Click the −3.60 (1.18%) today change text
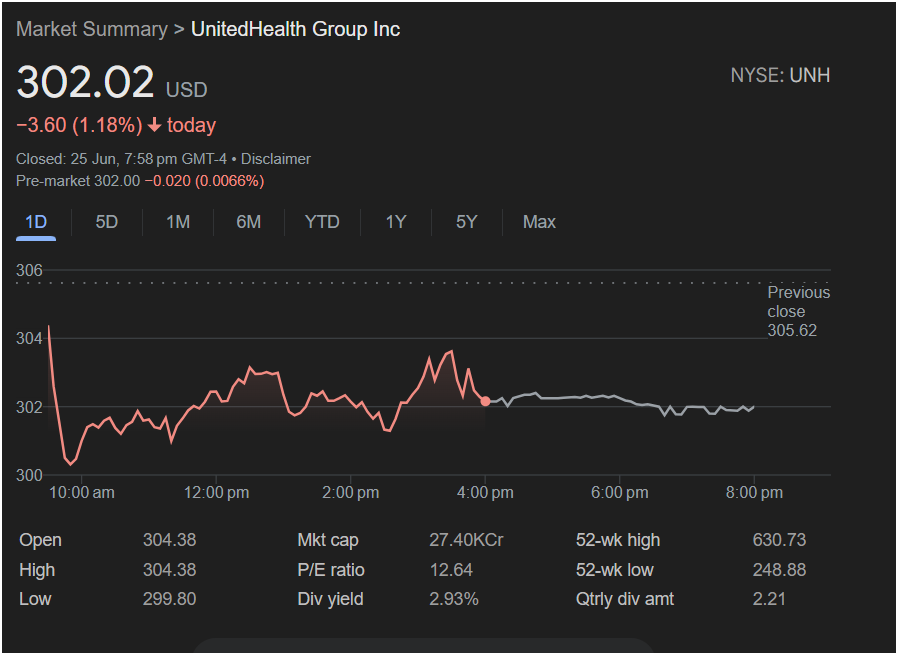This screenshot has height=655, width=898. coord(116,125)
